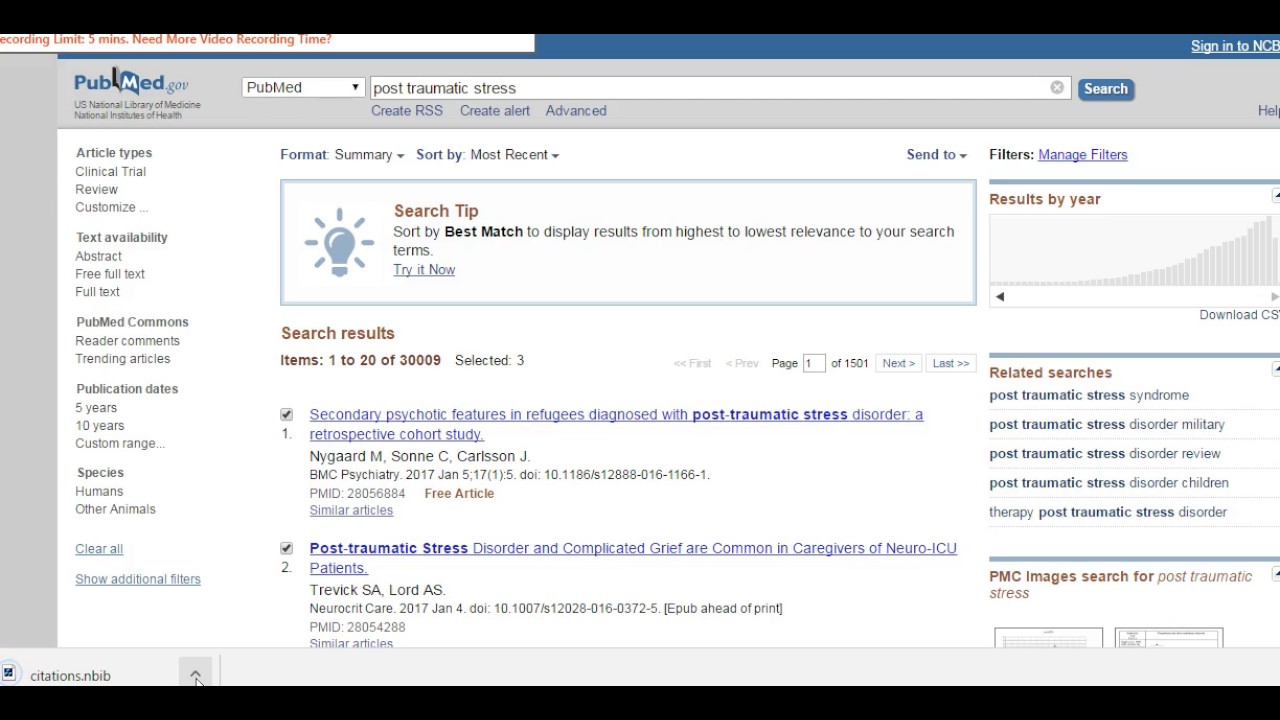The height and width of the screenshot is (720, 1280).
Task: Filter by Clinical Trial article type
Action: click(111, 172)
